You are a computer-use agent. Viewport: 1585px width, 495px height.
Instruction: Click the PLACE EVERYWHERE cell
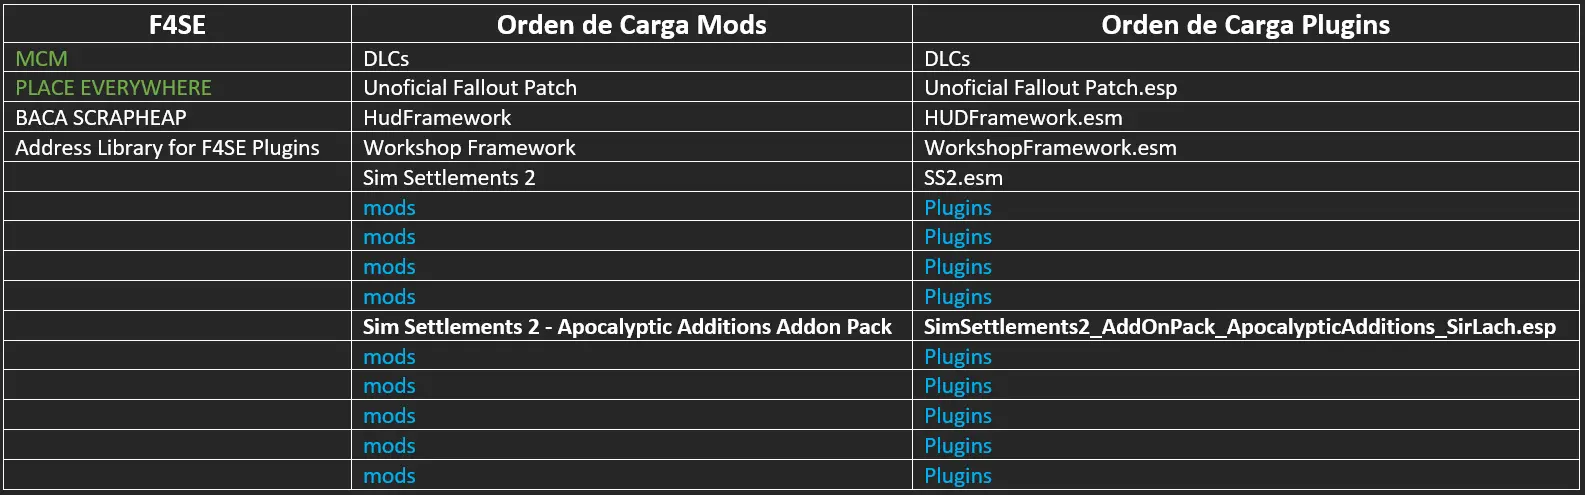click(177, 87)
